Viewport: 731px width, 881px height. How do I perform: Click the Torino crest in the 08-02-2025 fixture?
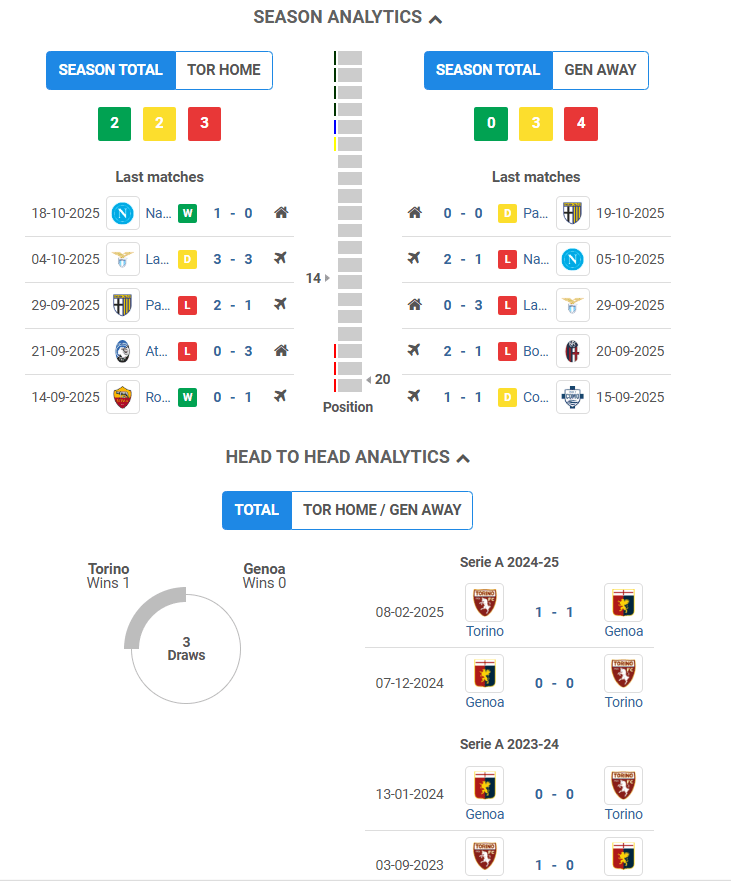485,603
